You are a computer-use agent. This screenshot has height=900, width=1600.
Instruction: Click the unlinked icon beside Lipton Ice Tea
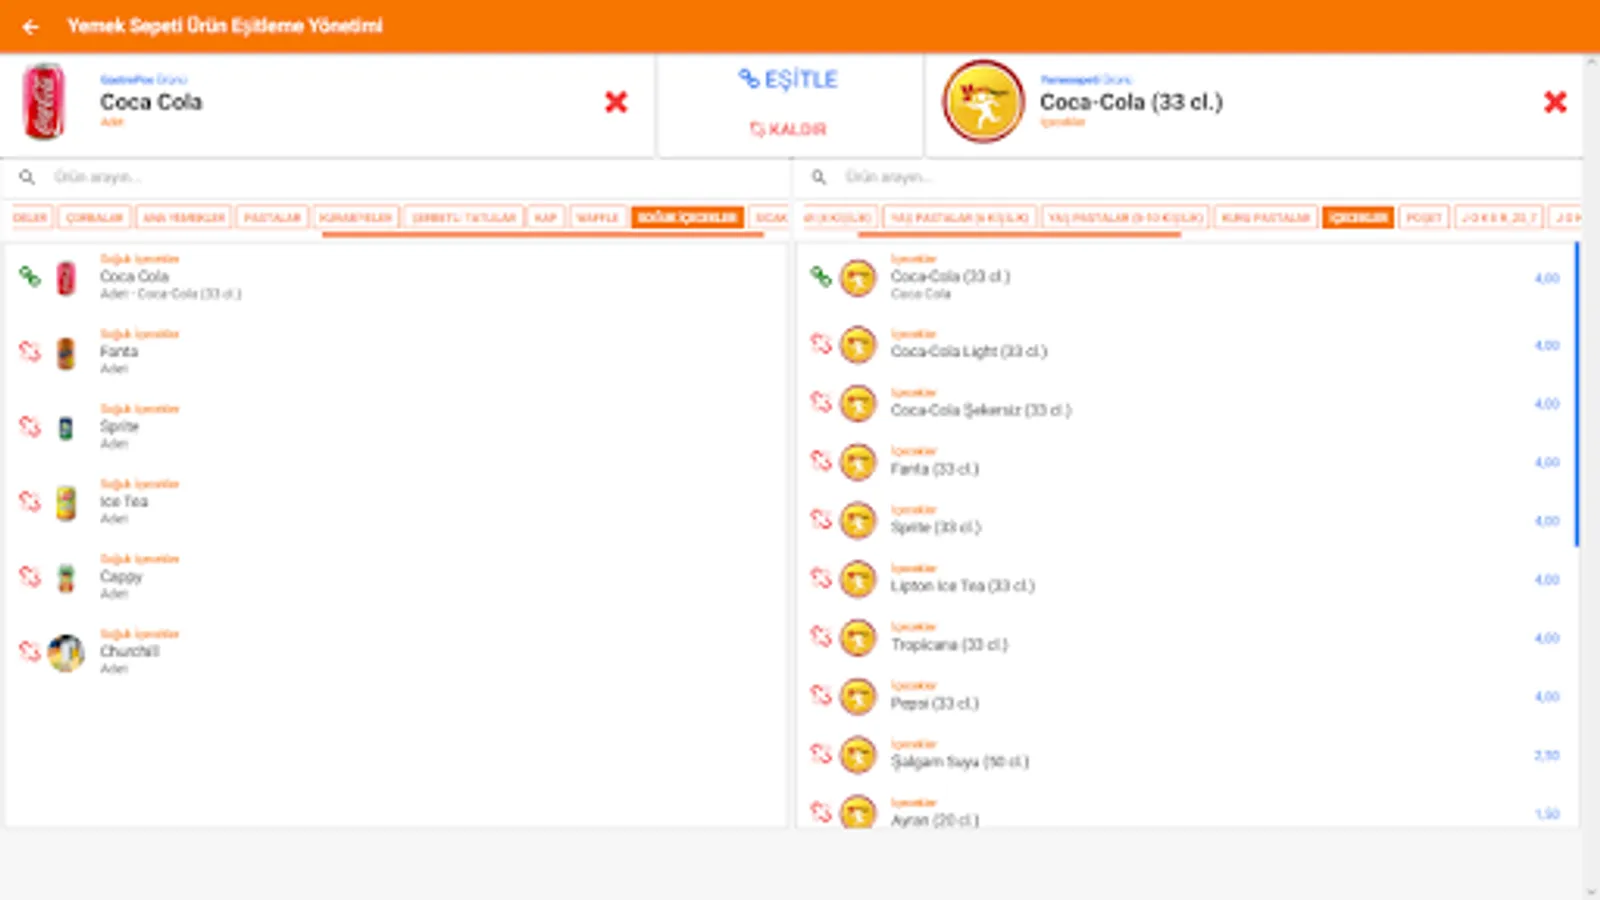point(821,578)
